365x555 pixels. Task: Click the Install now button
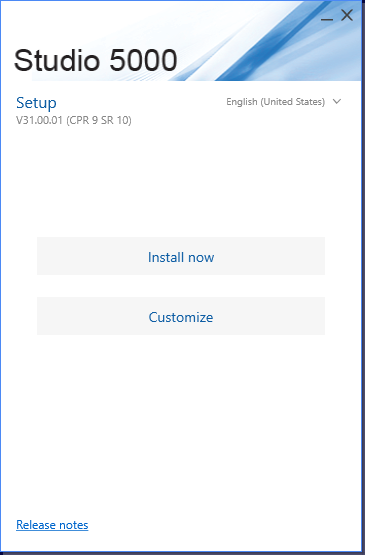(x=181, y=256)
